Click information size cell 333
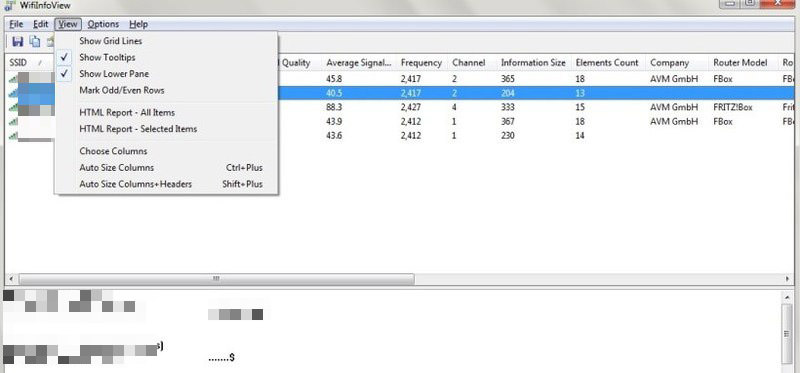 point(508,108)
